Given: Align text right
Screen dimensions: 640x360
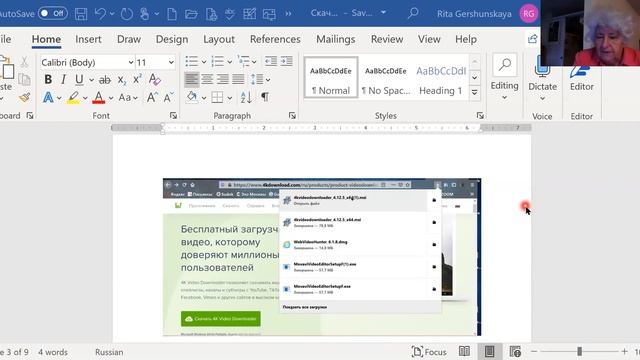Looking at the screenshot, I should 222,79.
